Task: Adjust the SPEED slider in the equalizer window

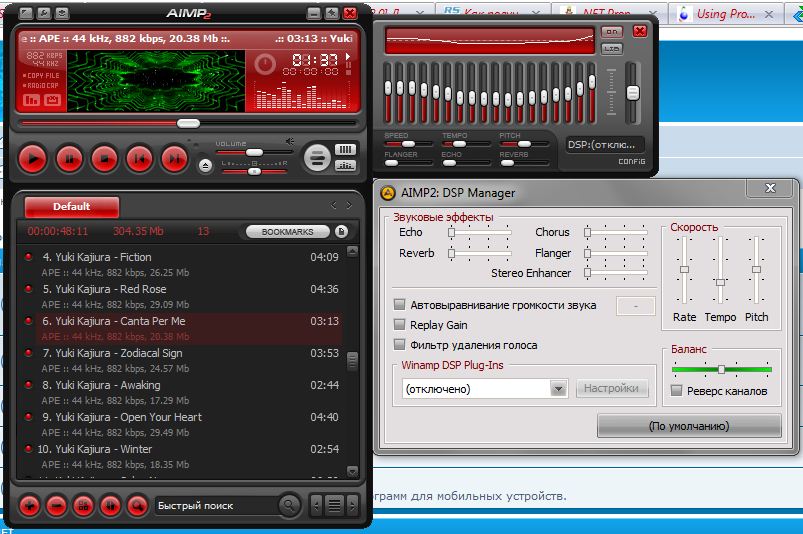Action: tap(408, 144)
